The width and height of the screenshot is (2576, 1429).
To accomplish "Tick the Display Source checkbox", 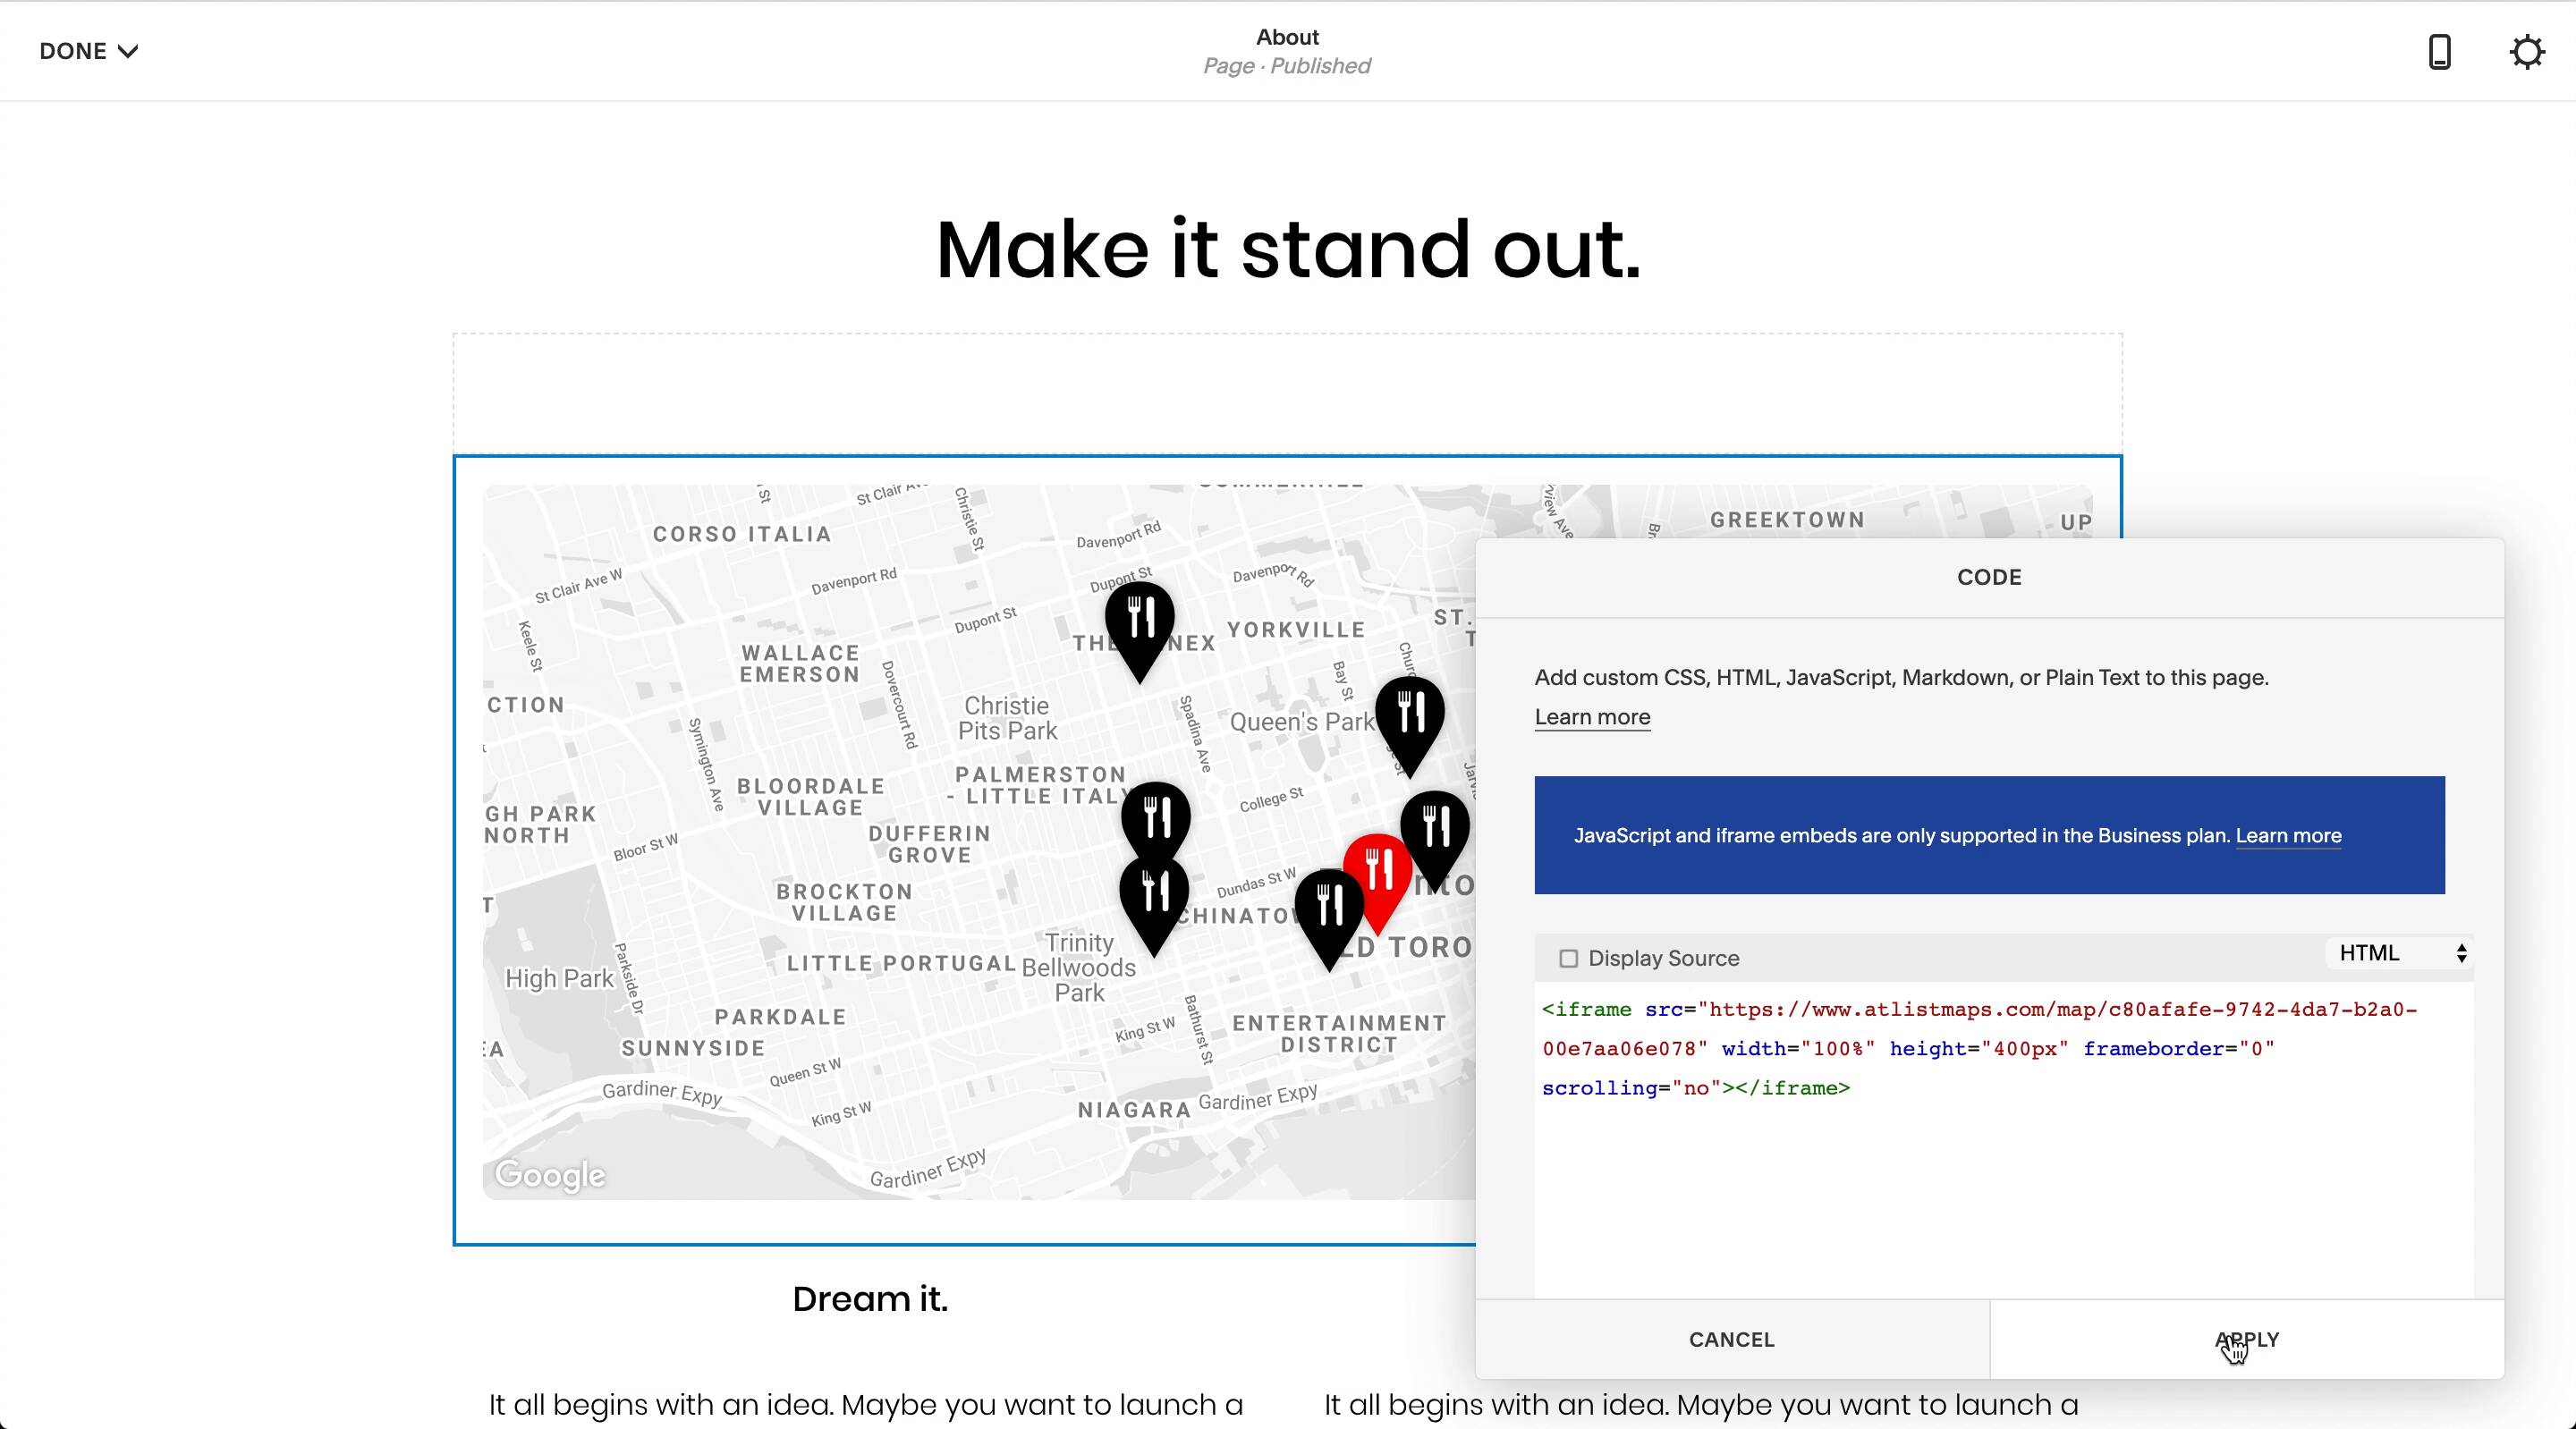I will [x=1568, y=958].
